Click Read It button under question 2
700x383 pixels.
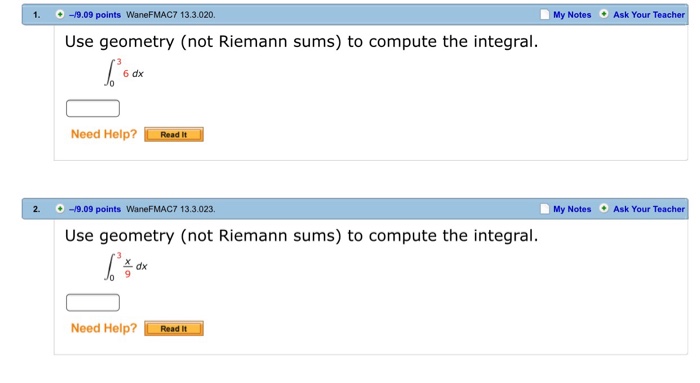tap(174, 329)
